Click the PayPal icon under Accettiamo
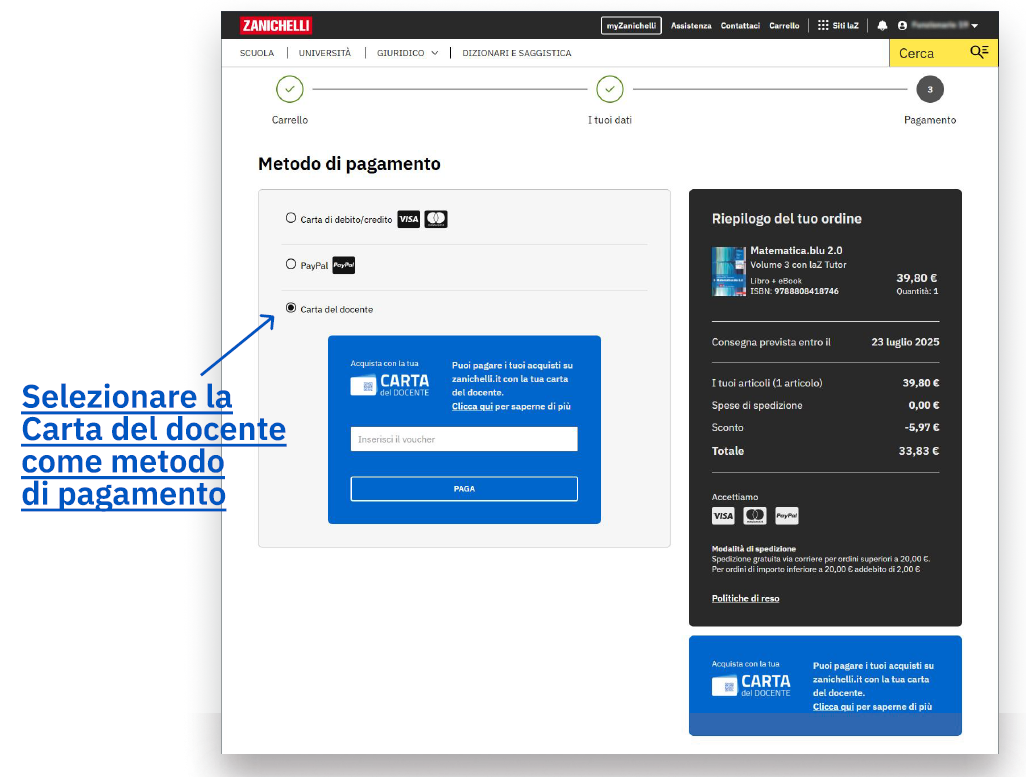This screenshot has width=1026, height=777. [787, 516]
